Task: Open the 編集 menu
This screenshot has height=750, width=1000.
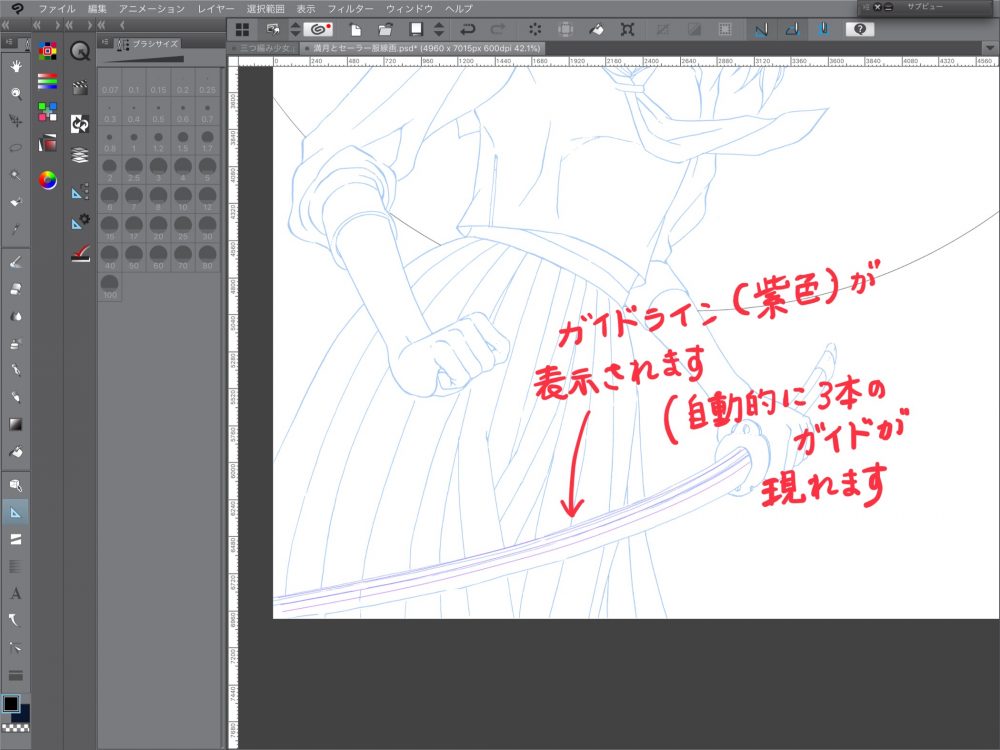Action: pyautogui.click(x=97, y=9)
